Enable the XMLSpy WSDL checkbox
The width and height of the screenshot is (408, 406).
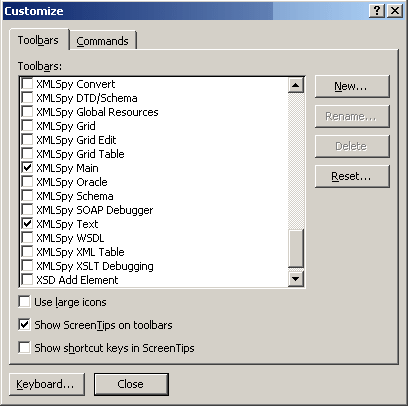click(x=27, y=238)
